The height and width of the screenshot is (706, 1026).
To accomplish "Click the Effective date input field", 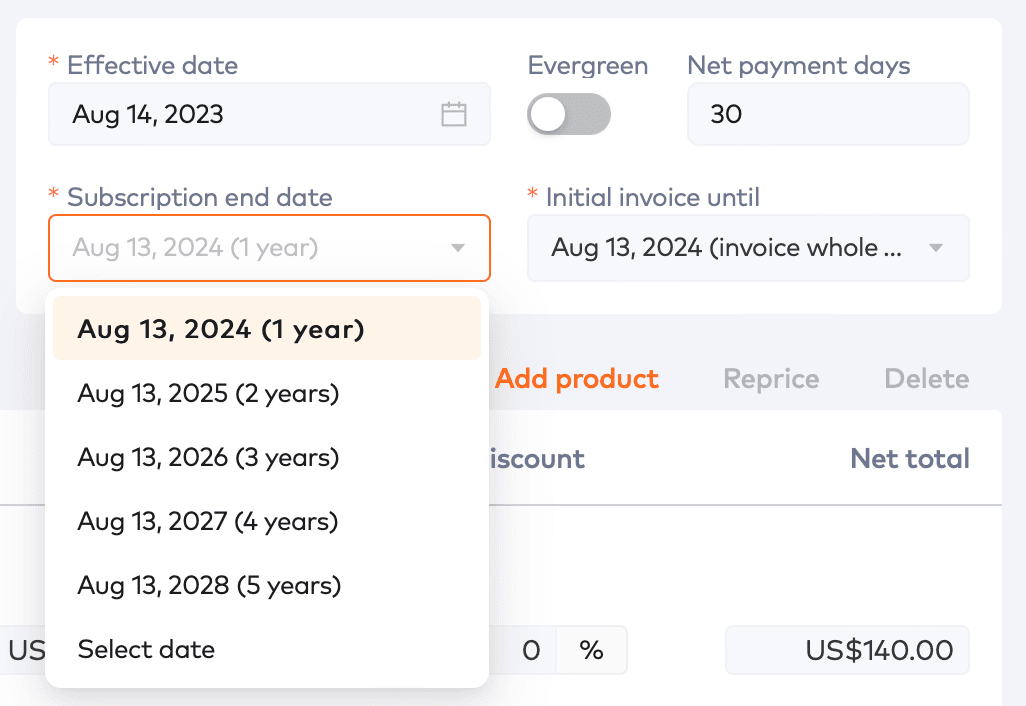I will tap(269, 114).
